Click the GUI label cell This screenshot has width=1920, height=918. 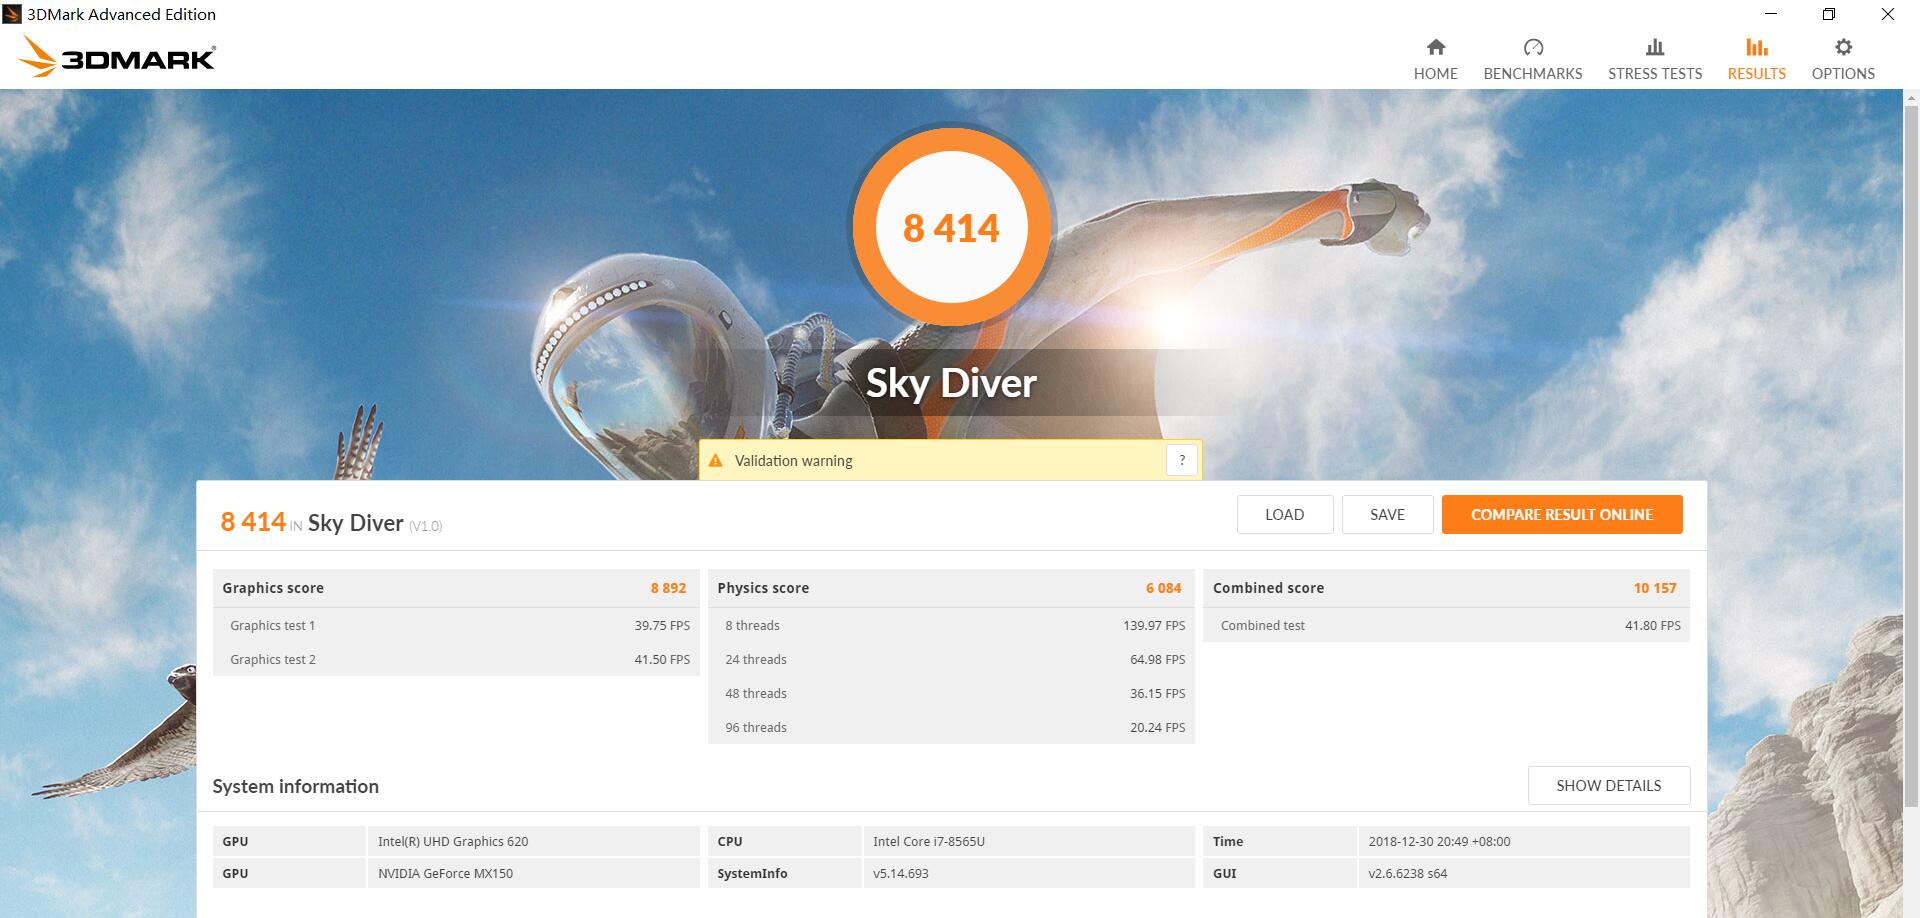(x=1280, y=873)
